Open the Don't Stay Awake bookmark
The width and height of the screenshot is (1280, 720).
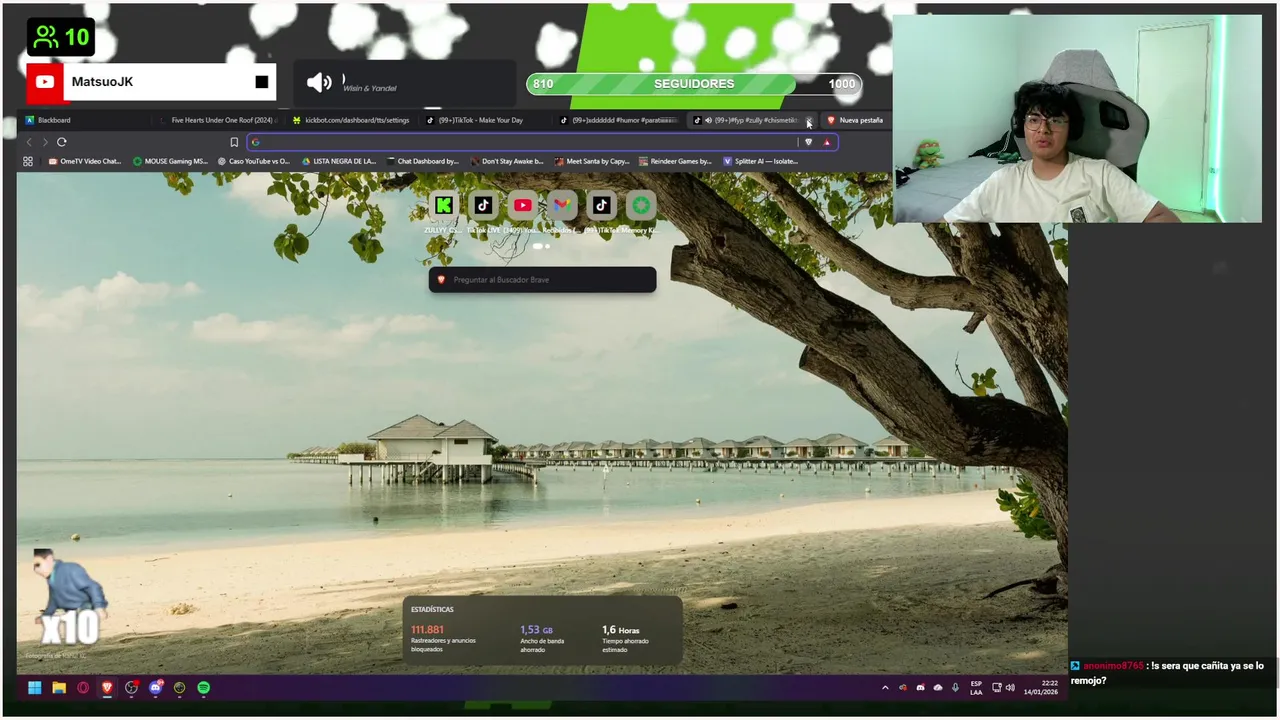[507, 161]
